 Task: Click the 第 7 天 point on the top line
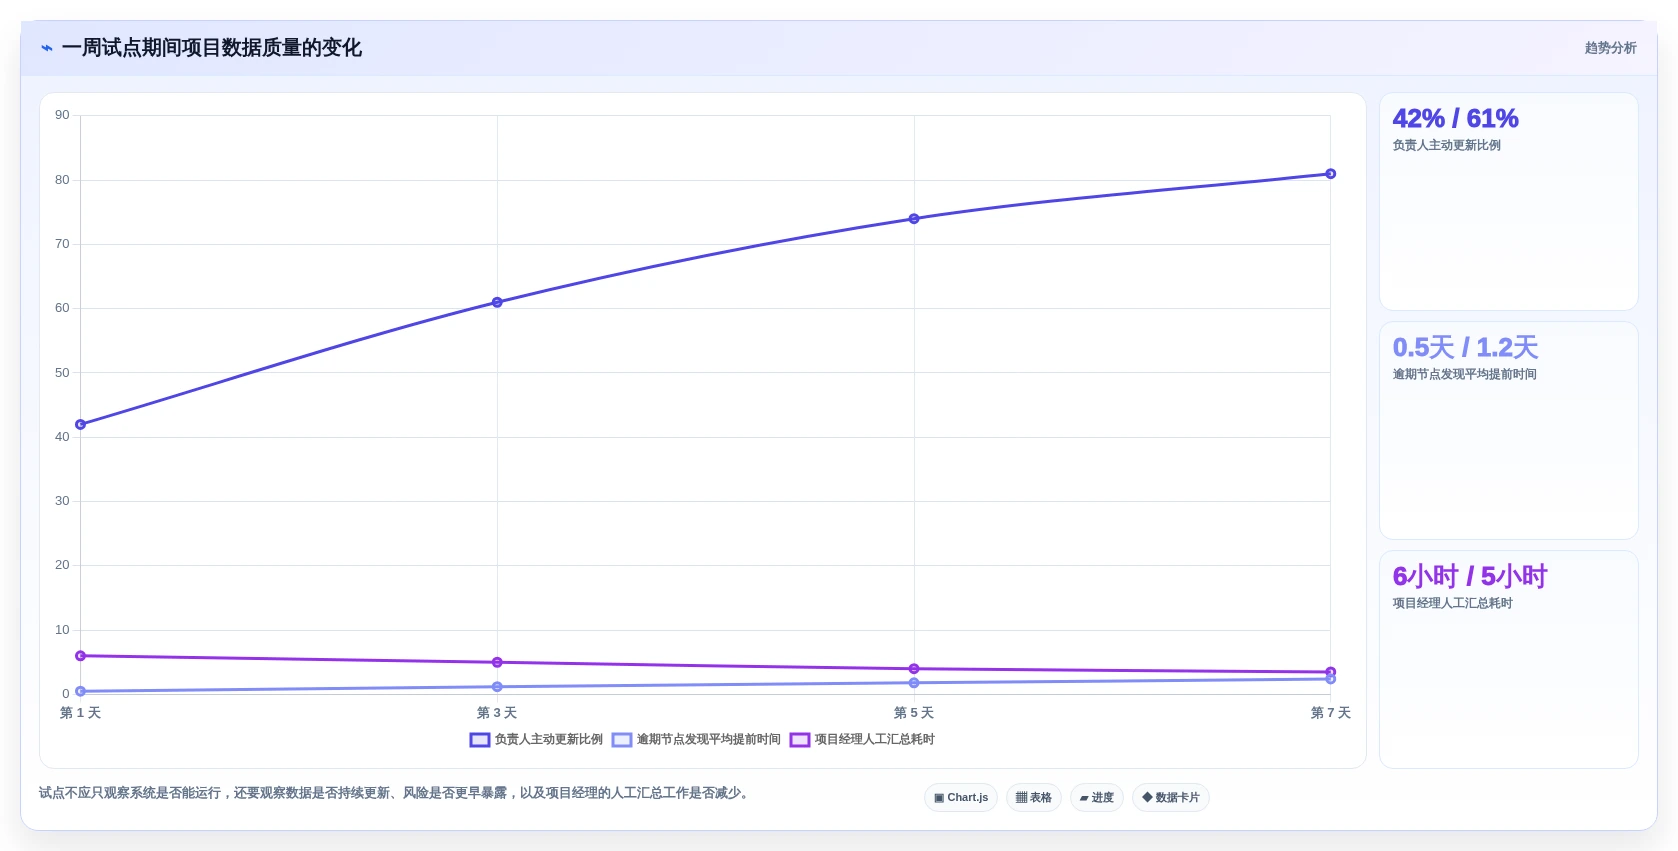coord(1331,174)
